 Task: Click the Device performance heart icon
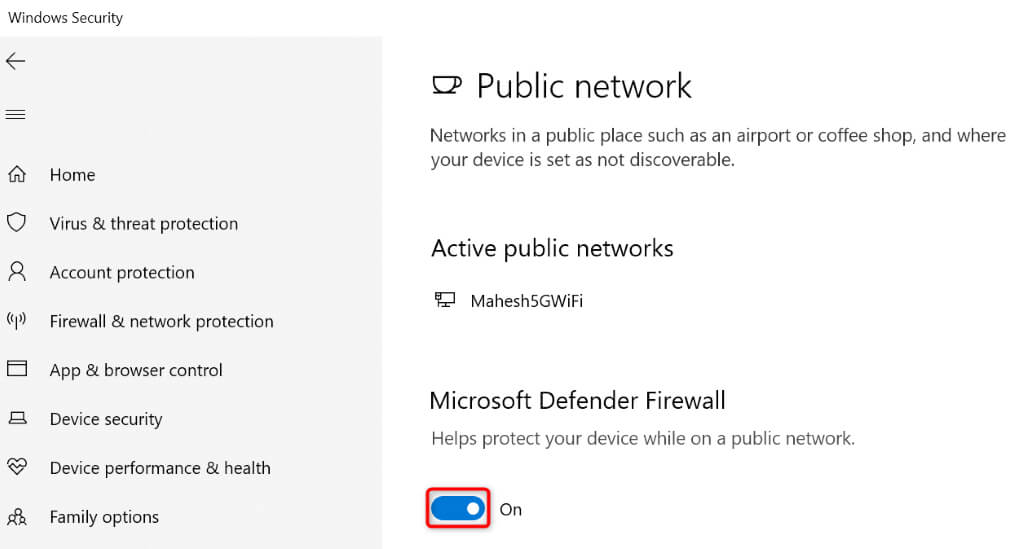click(x=17, y=467)
